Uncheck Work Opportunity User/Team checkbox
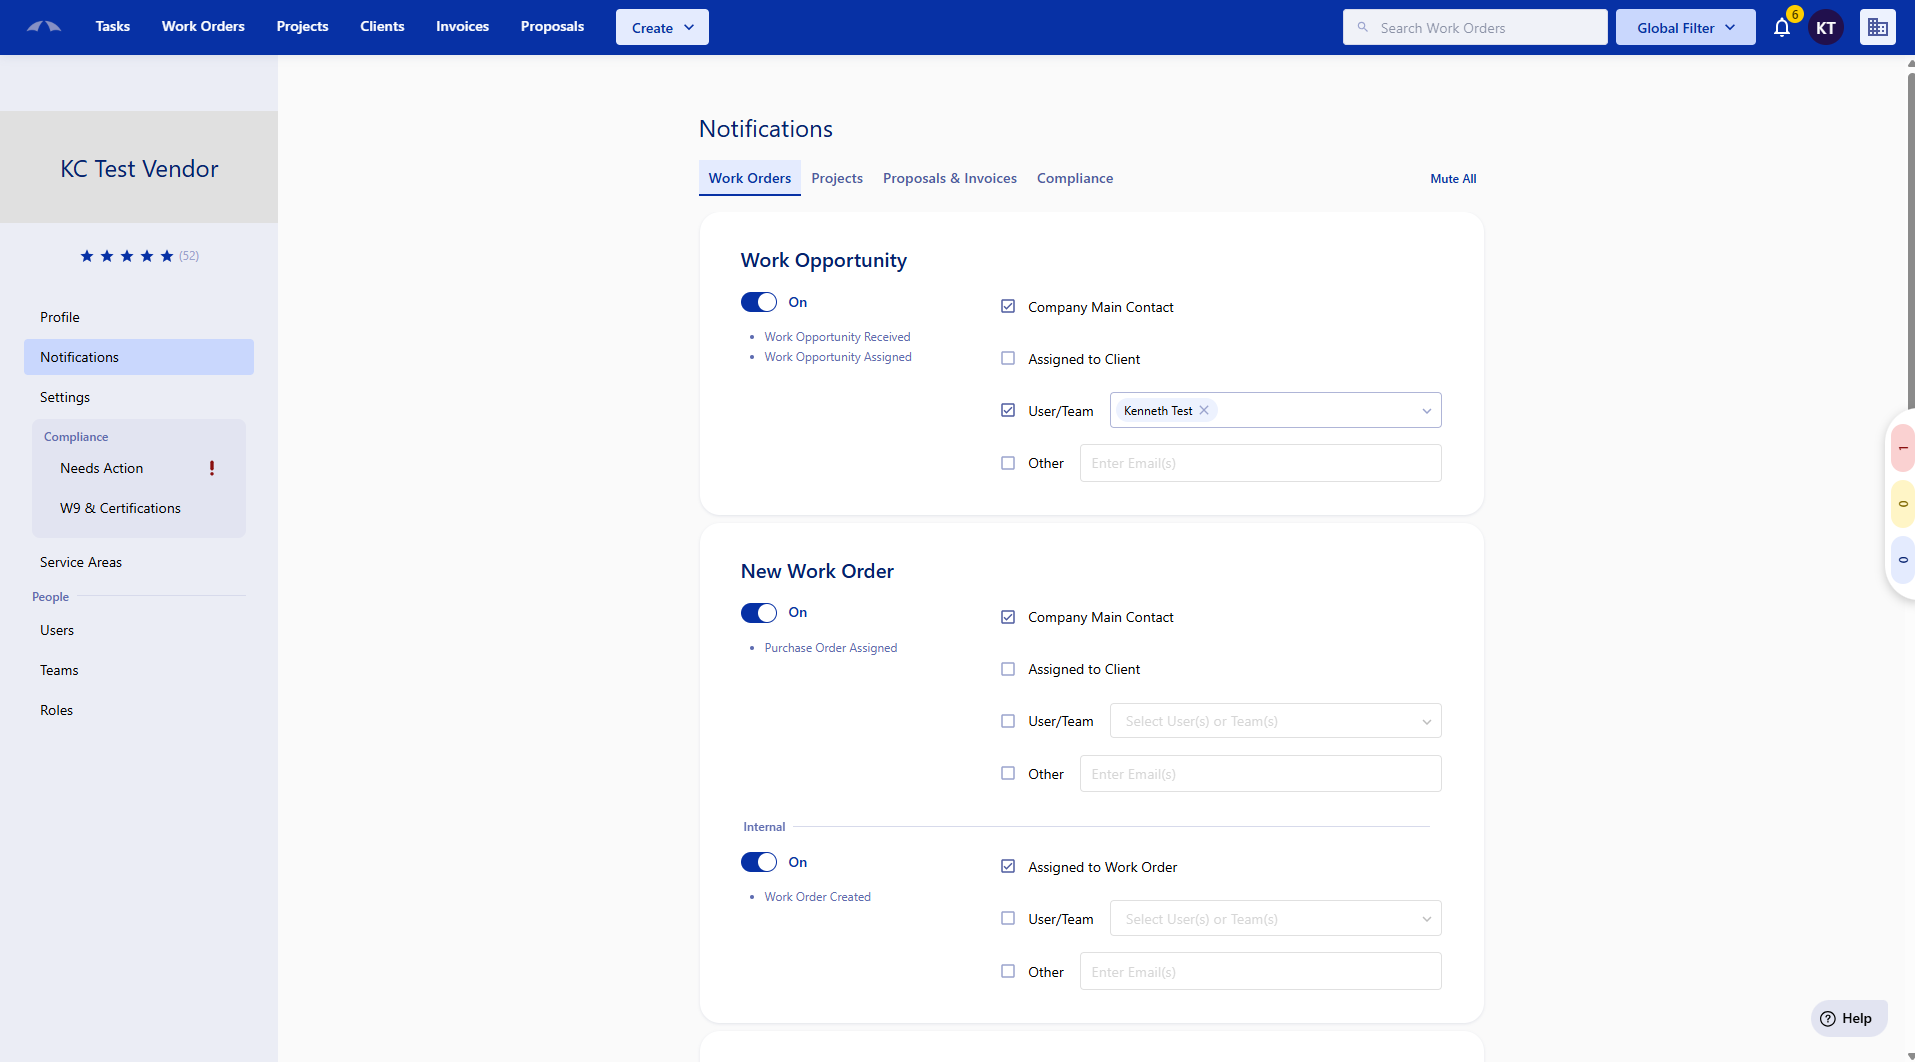Viewport: 1915px width, 1062px height. tap(1008, 411)
